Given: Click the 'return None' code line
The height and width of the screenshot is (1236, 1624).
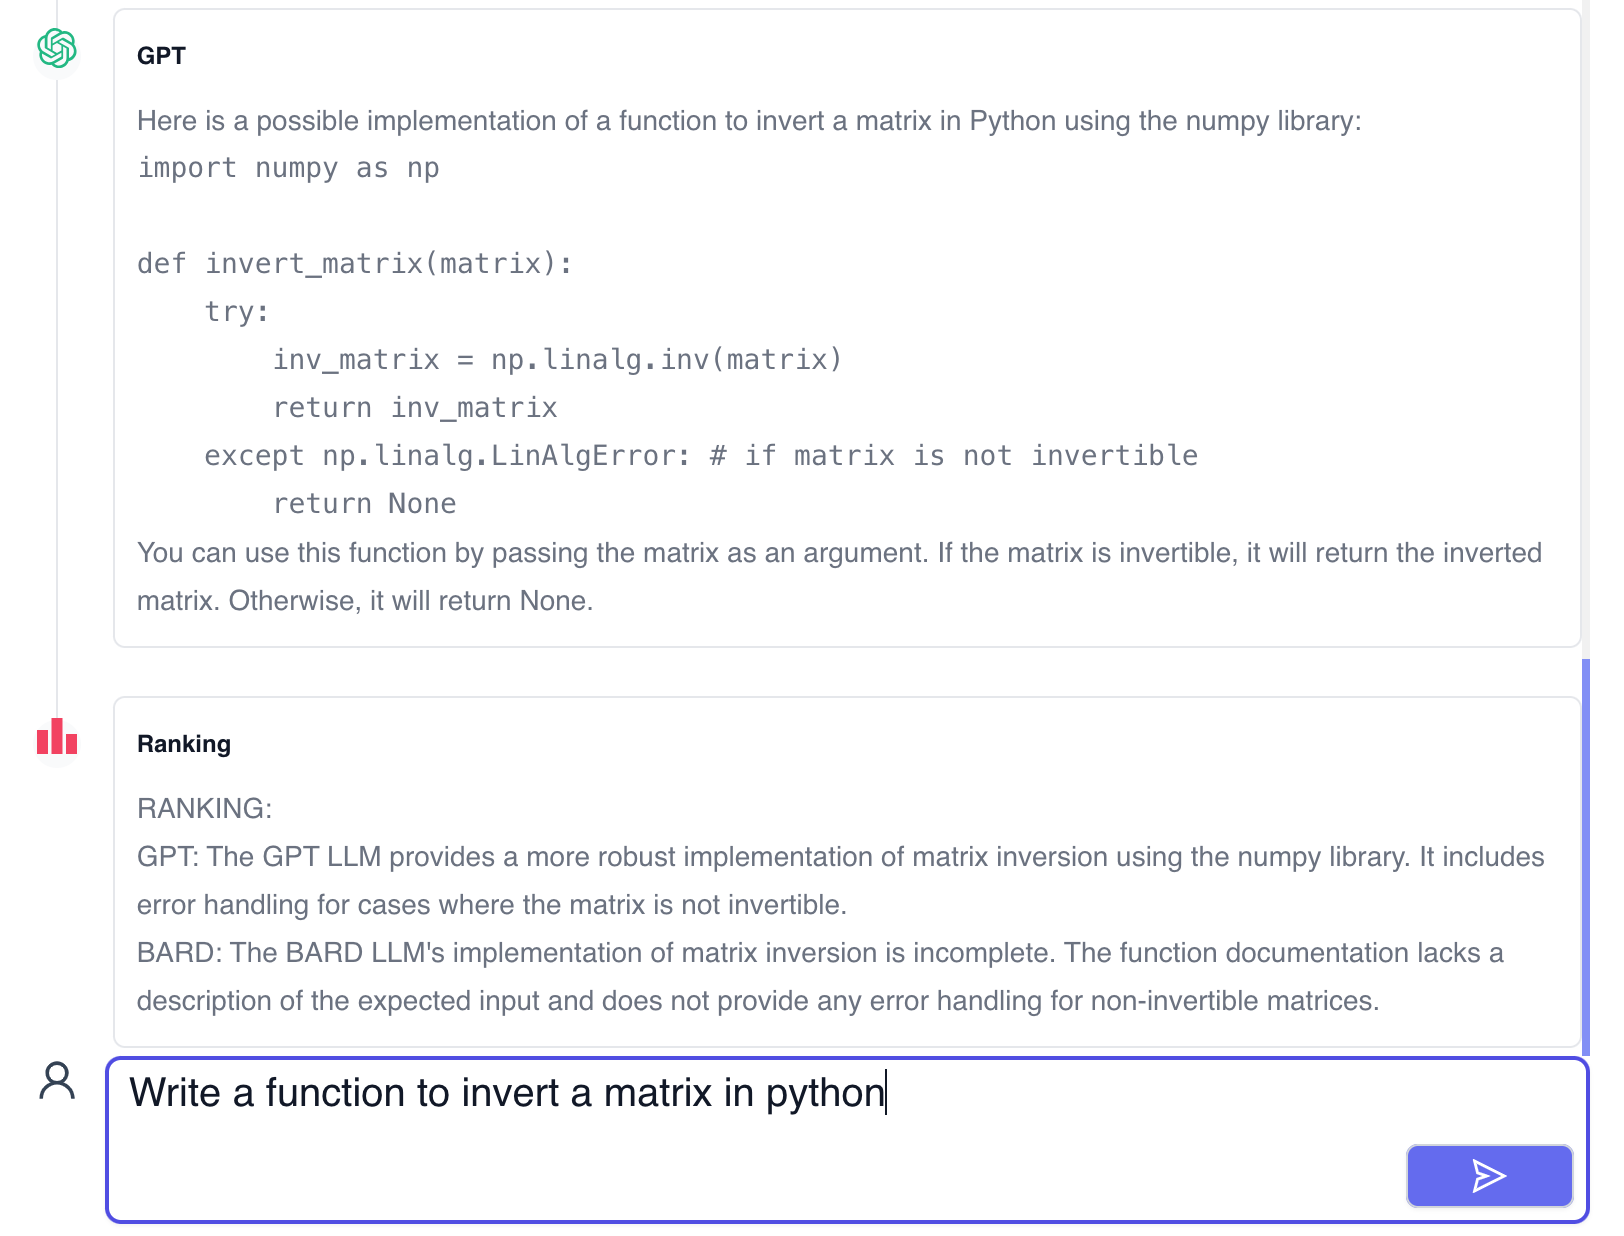Looking at the screenshot, I should 364,504.
